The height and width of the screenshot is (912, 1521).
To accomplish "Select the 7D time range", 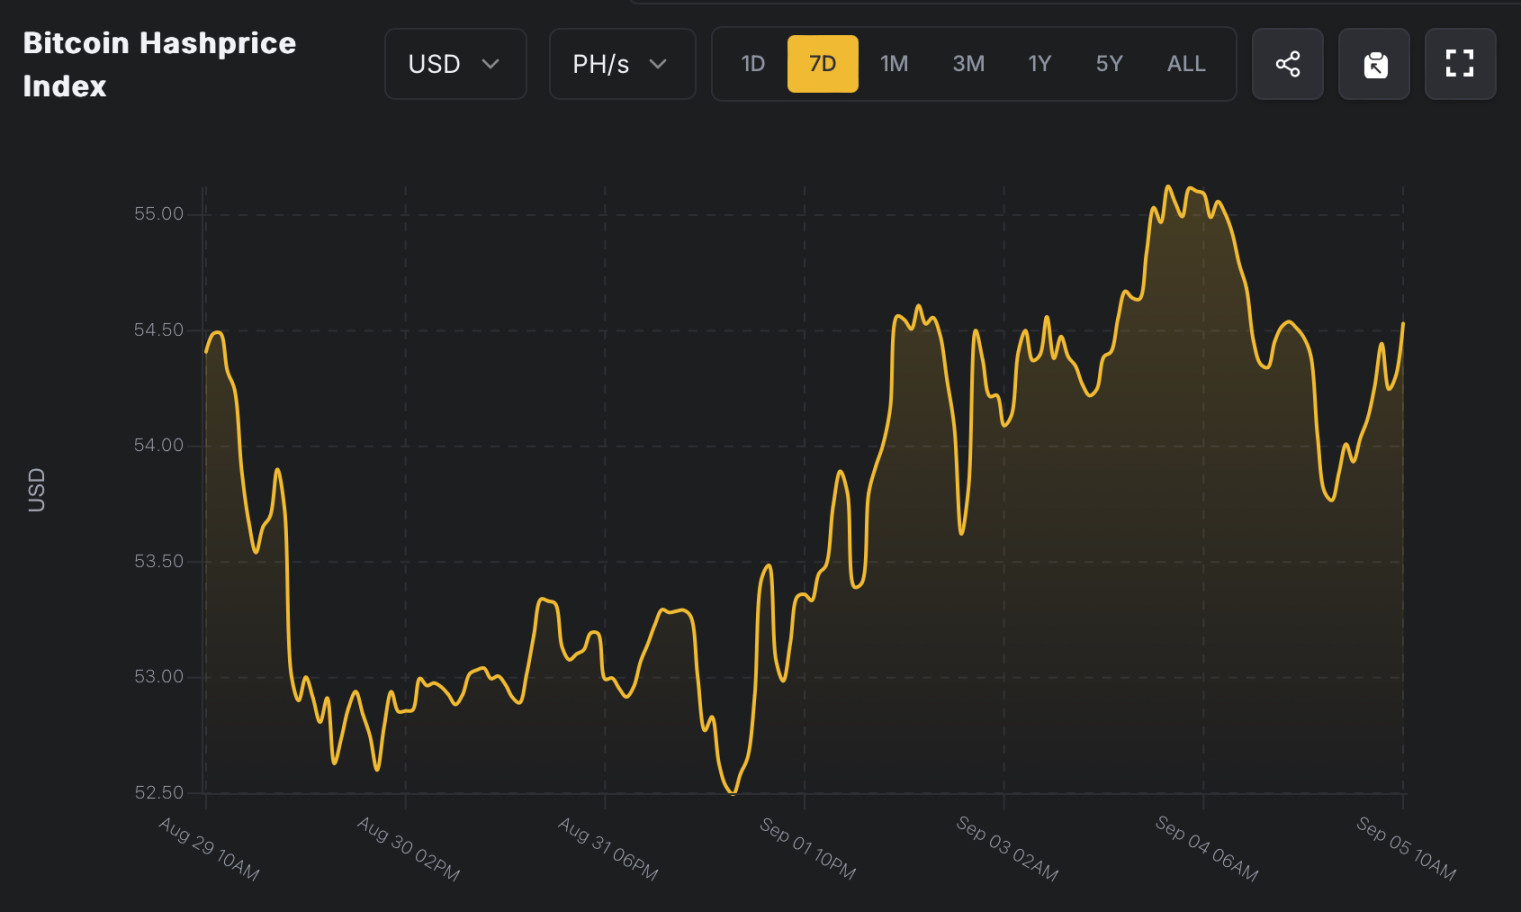I will tap(822, 64).
